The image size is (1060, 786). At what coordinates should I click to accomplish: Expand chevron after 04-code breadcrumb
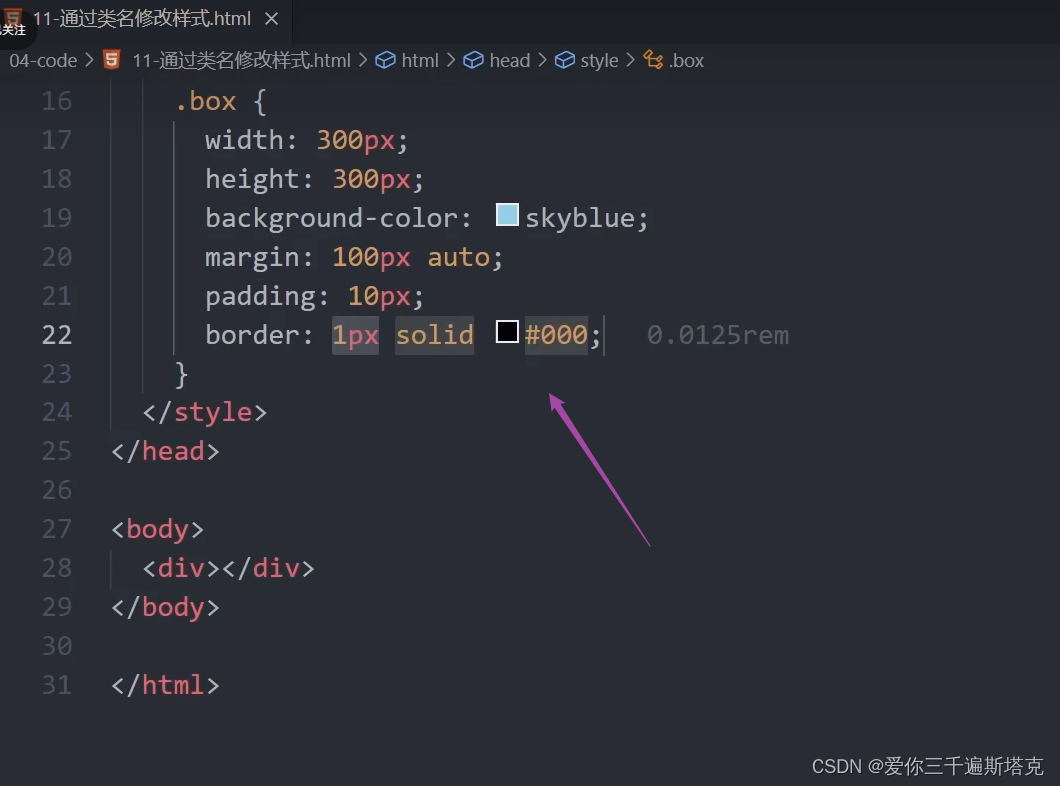89,60
